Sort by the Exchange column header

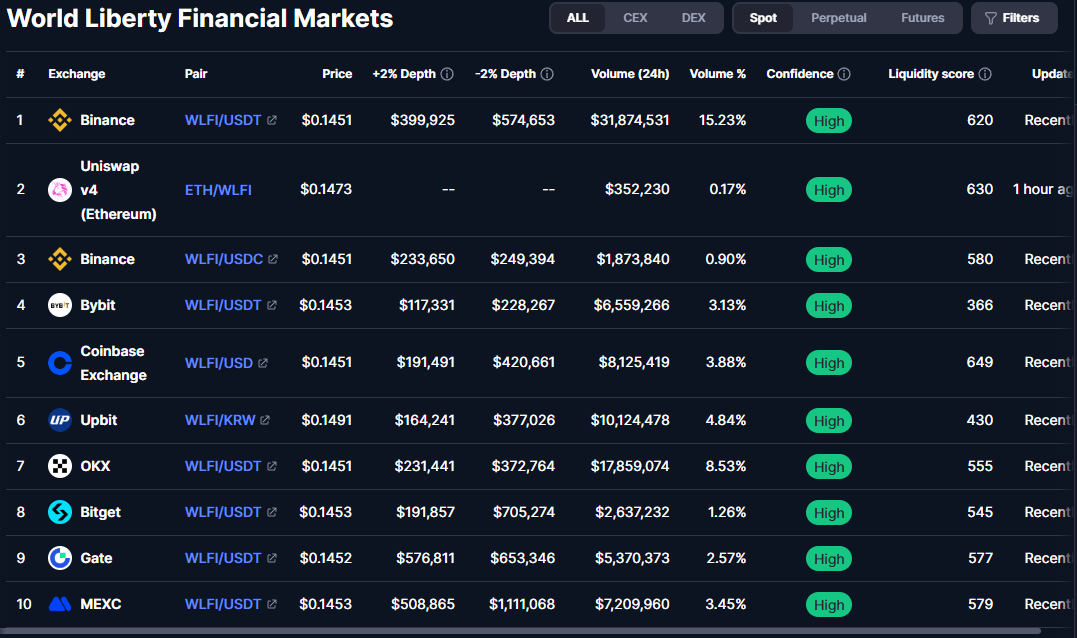[77, 74]
